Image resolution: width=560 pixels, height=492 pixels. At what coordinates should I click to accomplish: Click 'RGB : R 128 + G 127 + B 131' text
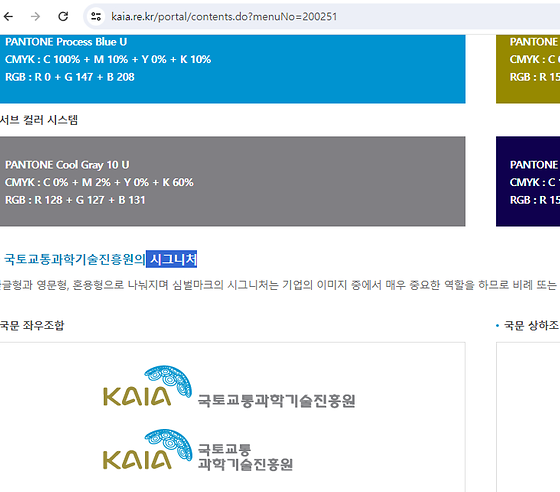75,200
